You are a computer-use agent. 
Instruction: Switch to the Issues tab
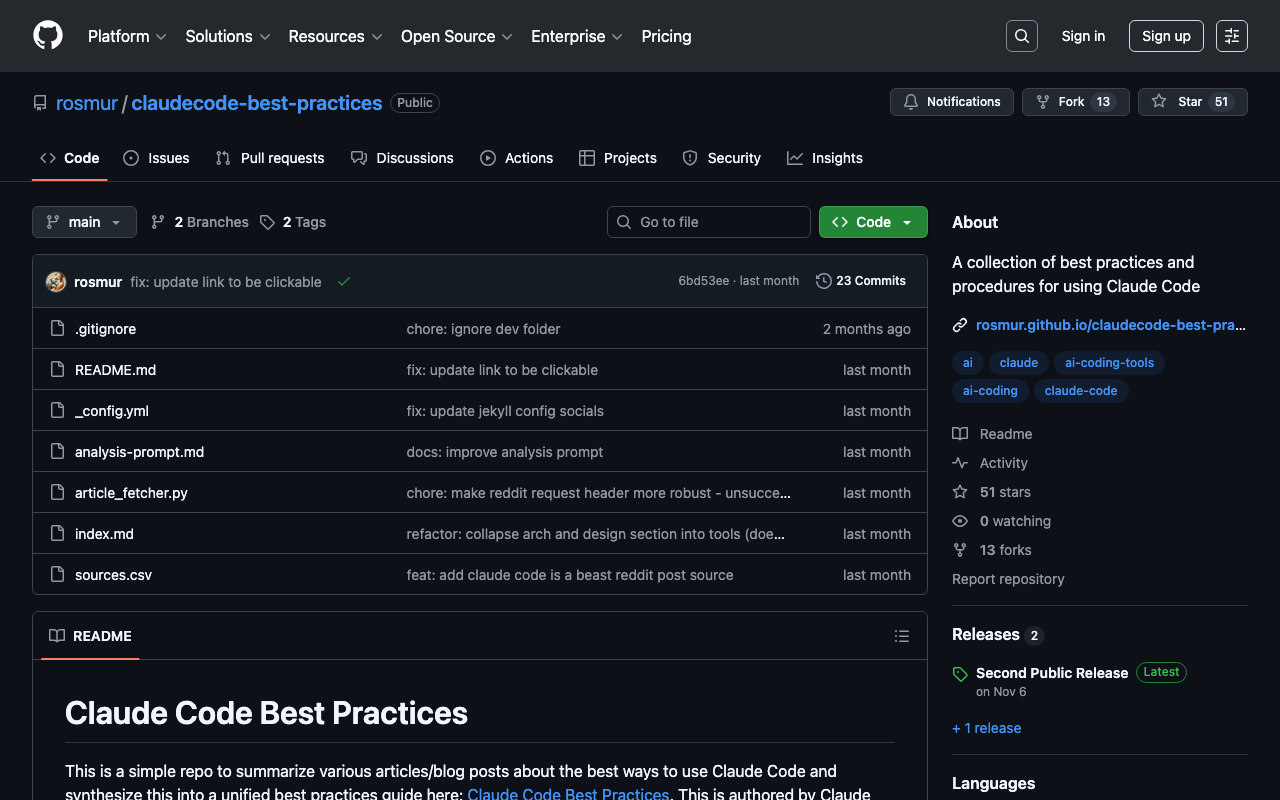coord(156,158)
